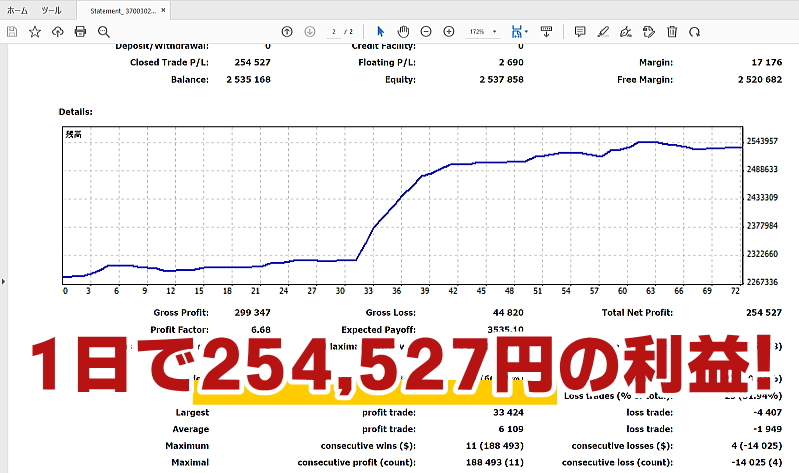Add a comment with the speech bubble tool
This screenshot has height=473, width=799.
(580, 32)
